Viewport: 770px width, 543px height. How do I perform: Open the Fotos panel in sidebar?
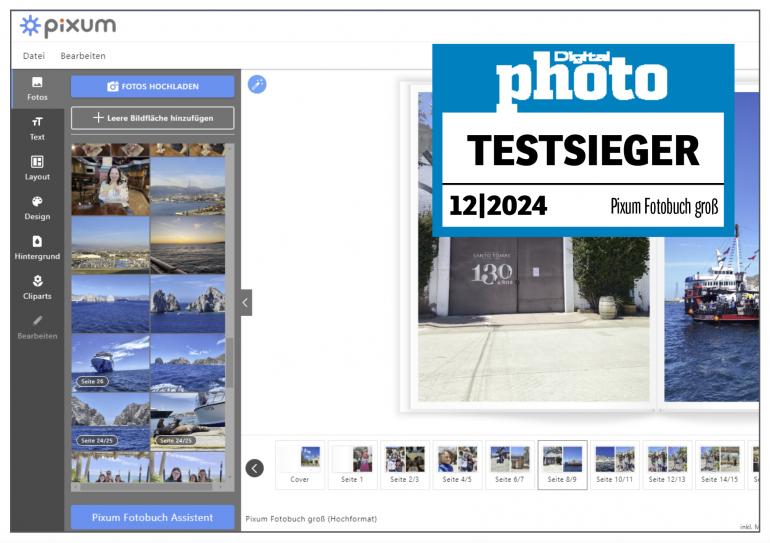tap(37, 89)
